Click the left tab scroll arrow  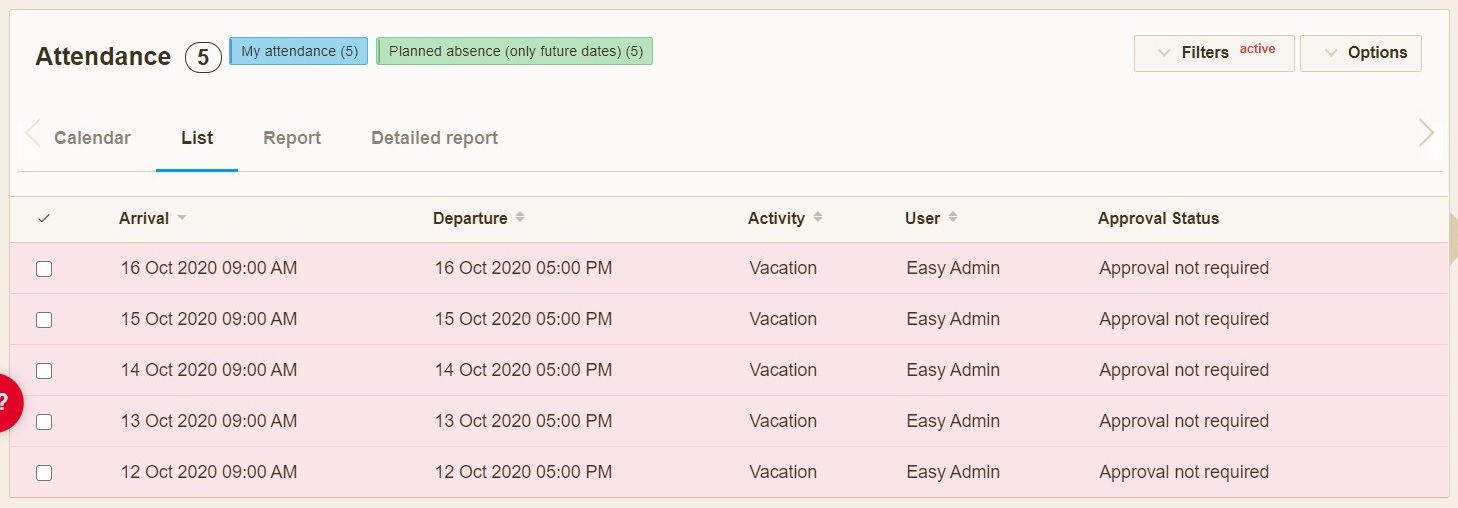pos(33,134)
